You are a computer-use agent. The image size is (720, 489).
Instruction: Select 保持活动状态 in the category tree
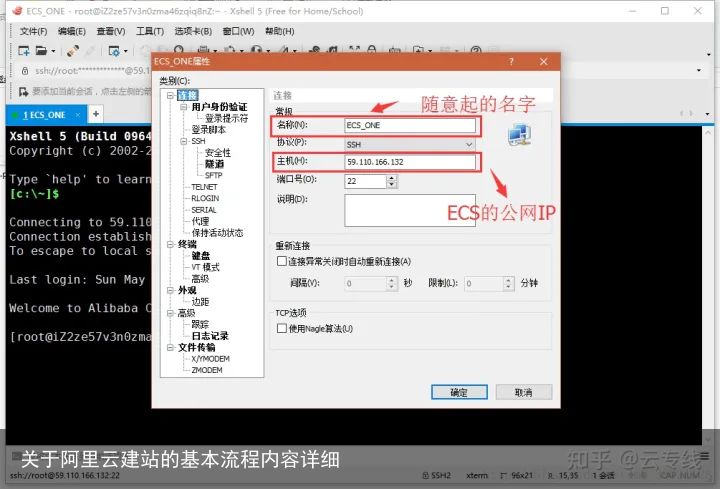pos(217,233)
